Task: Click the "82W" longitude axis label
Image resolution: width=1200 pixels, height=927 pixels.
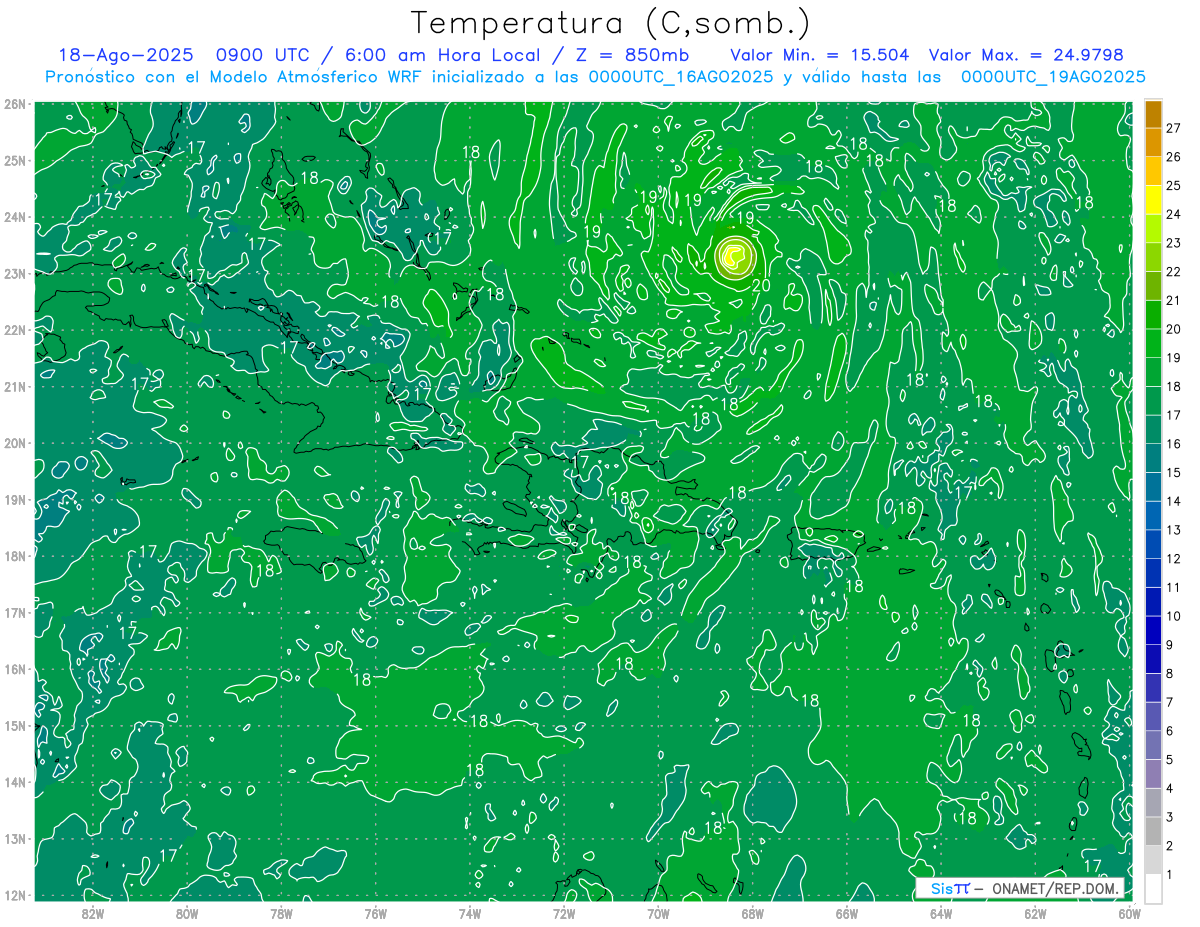Action: (92, 913)
